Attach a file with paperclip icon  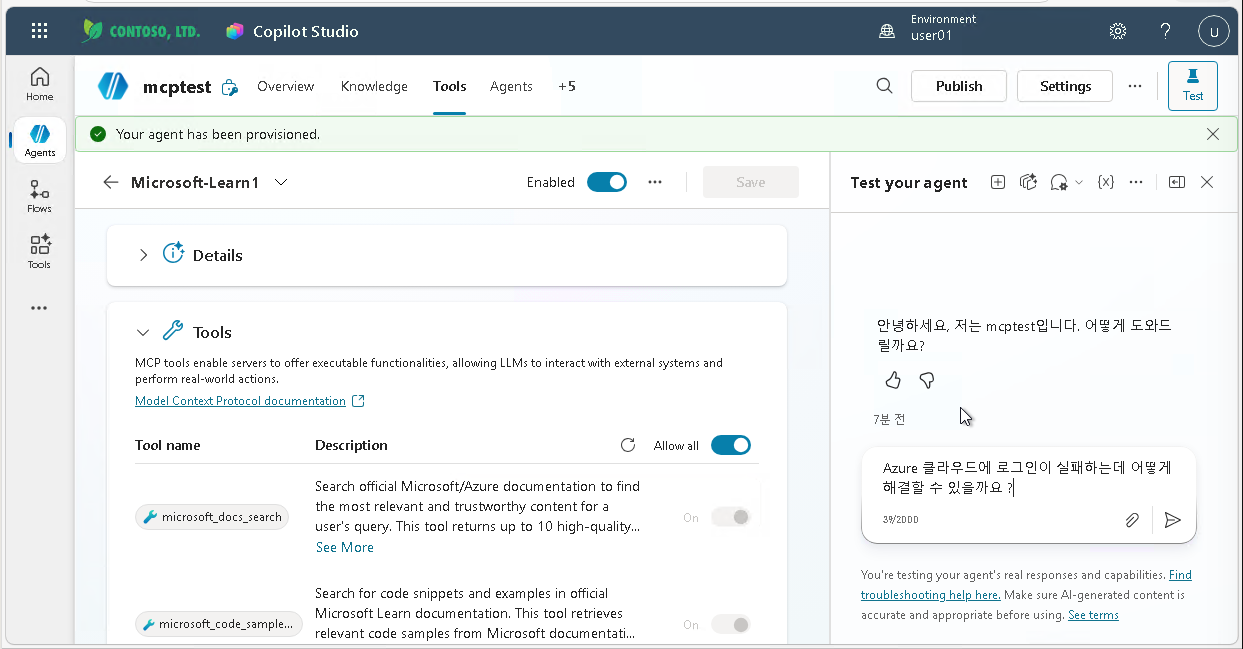click(1132, 520)
